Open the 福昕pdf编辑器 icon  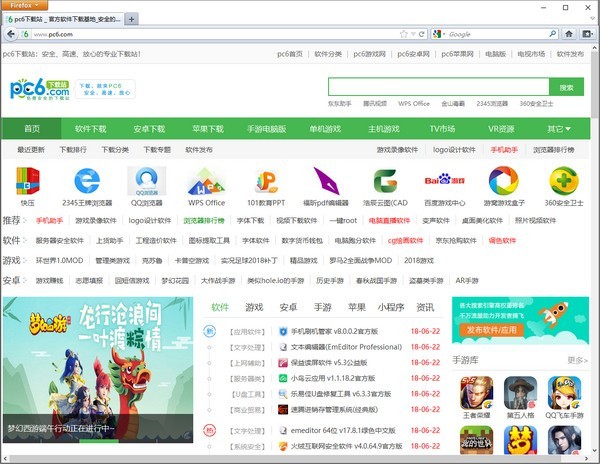[326, 181]
